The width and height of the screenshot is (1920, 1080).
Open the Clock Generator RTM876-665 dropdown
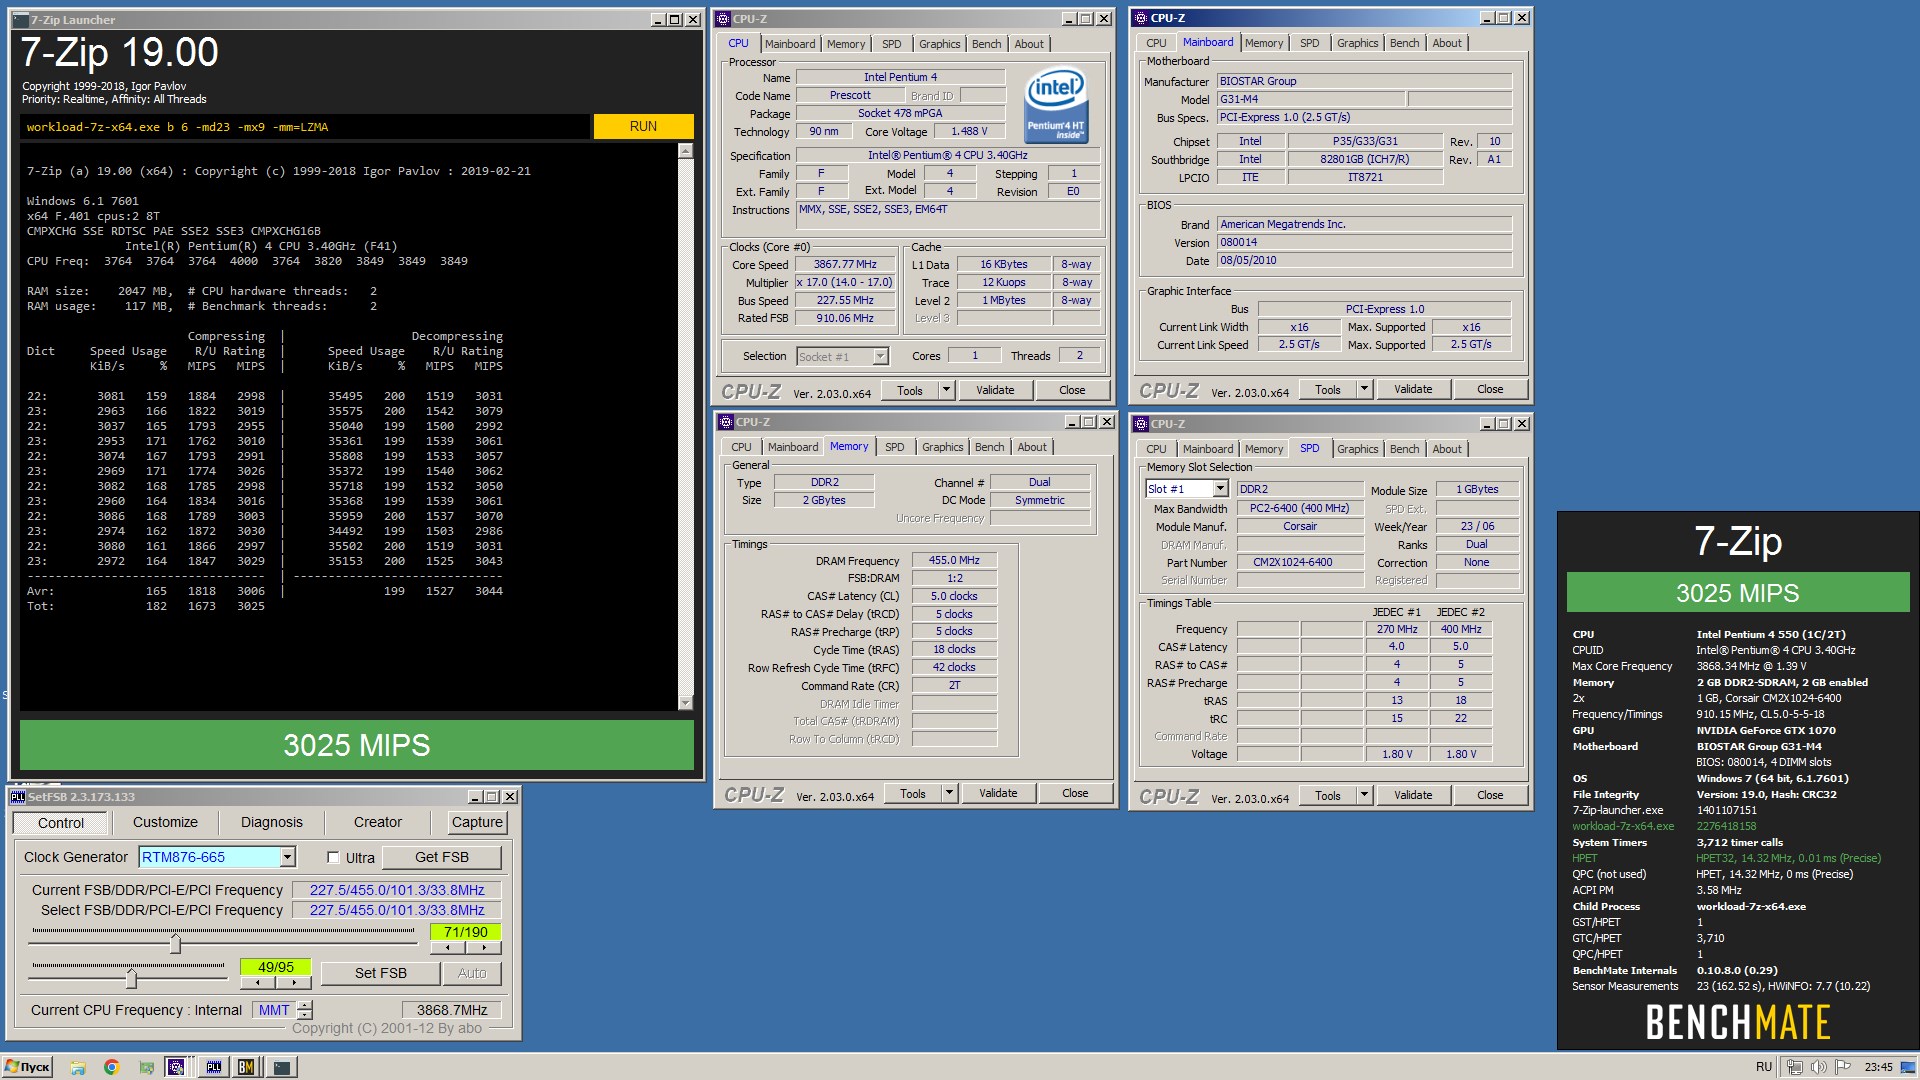pos(287,857)
